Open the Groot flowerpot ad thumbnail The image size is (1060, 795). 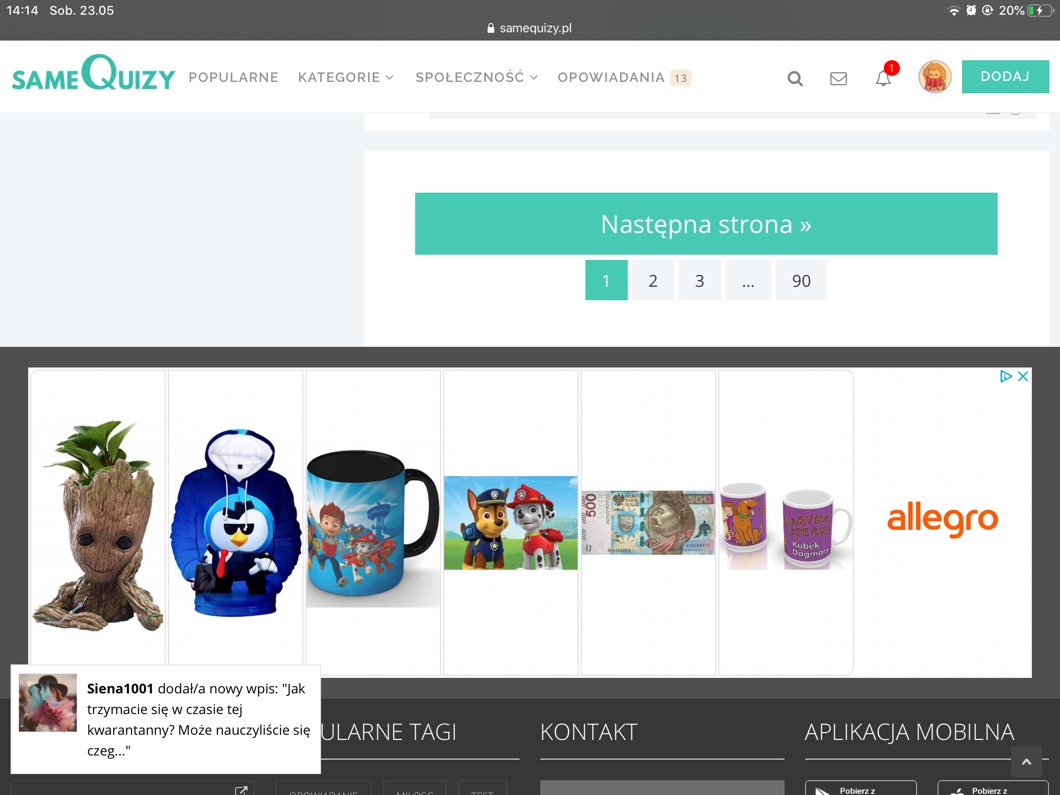click(x=98, y=523)
